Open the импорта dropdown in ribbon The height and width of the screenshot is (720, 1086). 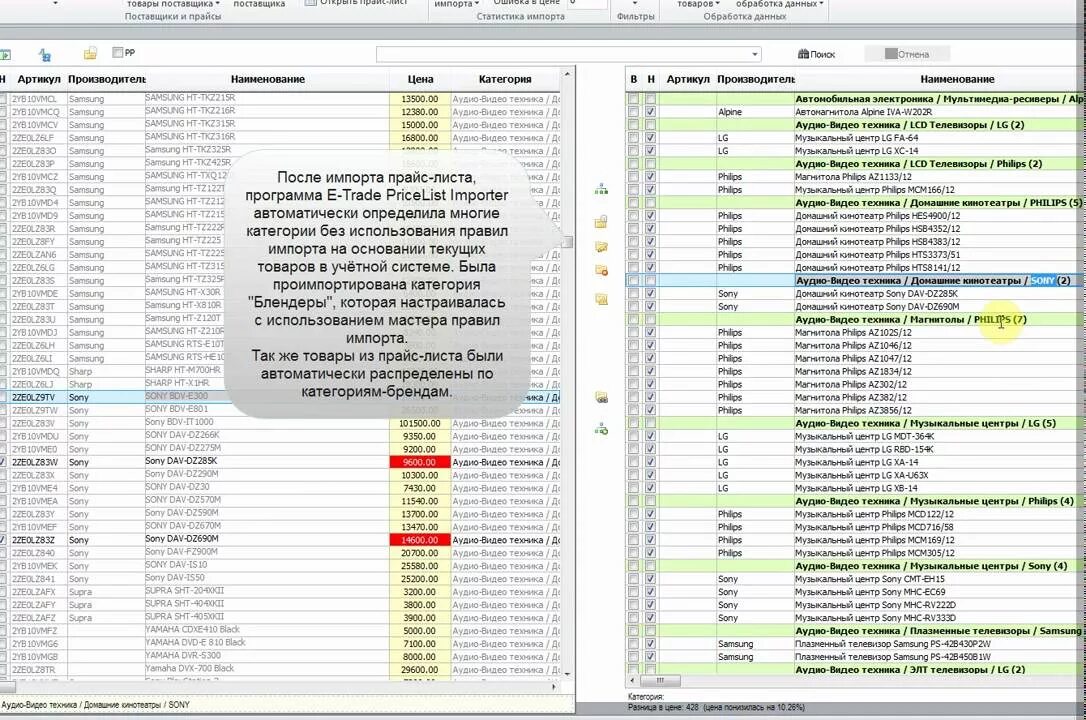pyautogui.click(x=456, y=3)
